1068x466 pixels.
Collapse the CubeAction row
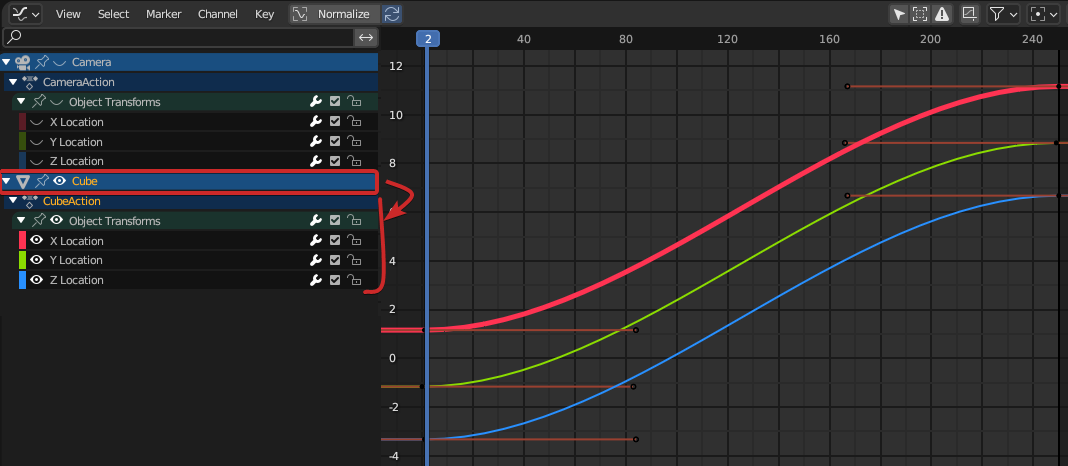coord(12,201)
